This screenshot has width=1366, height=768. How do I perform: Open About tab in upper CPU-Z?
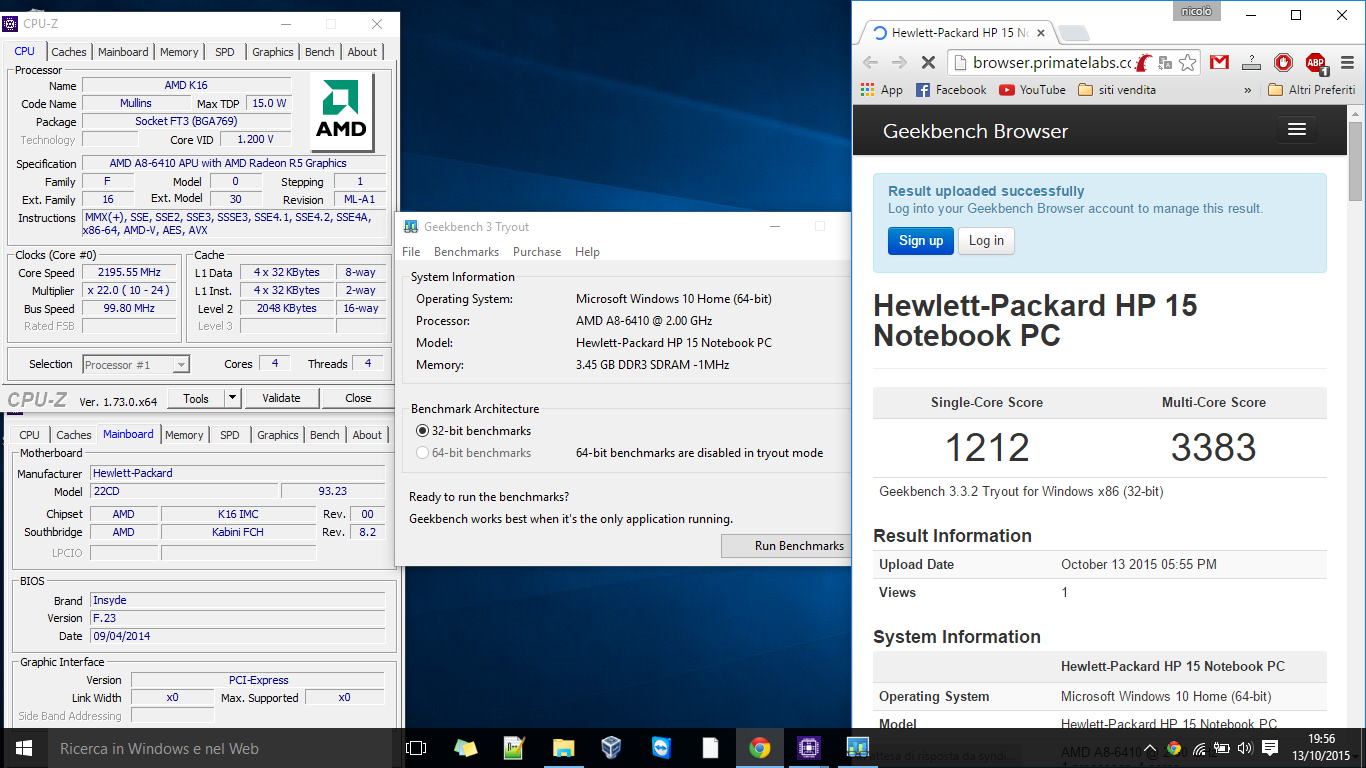pos(362,52)
